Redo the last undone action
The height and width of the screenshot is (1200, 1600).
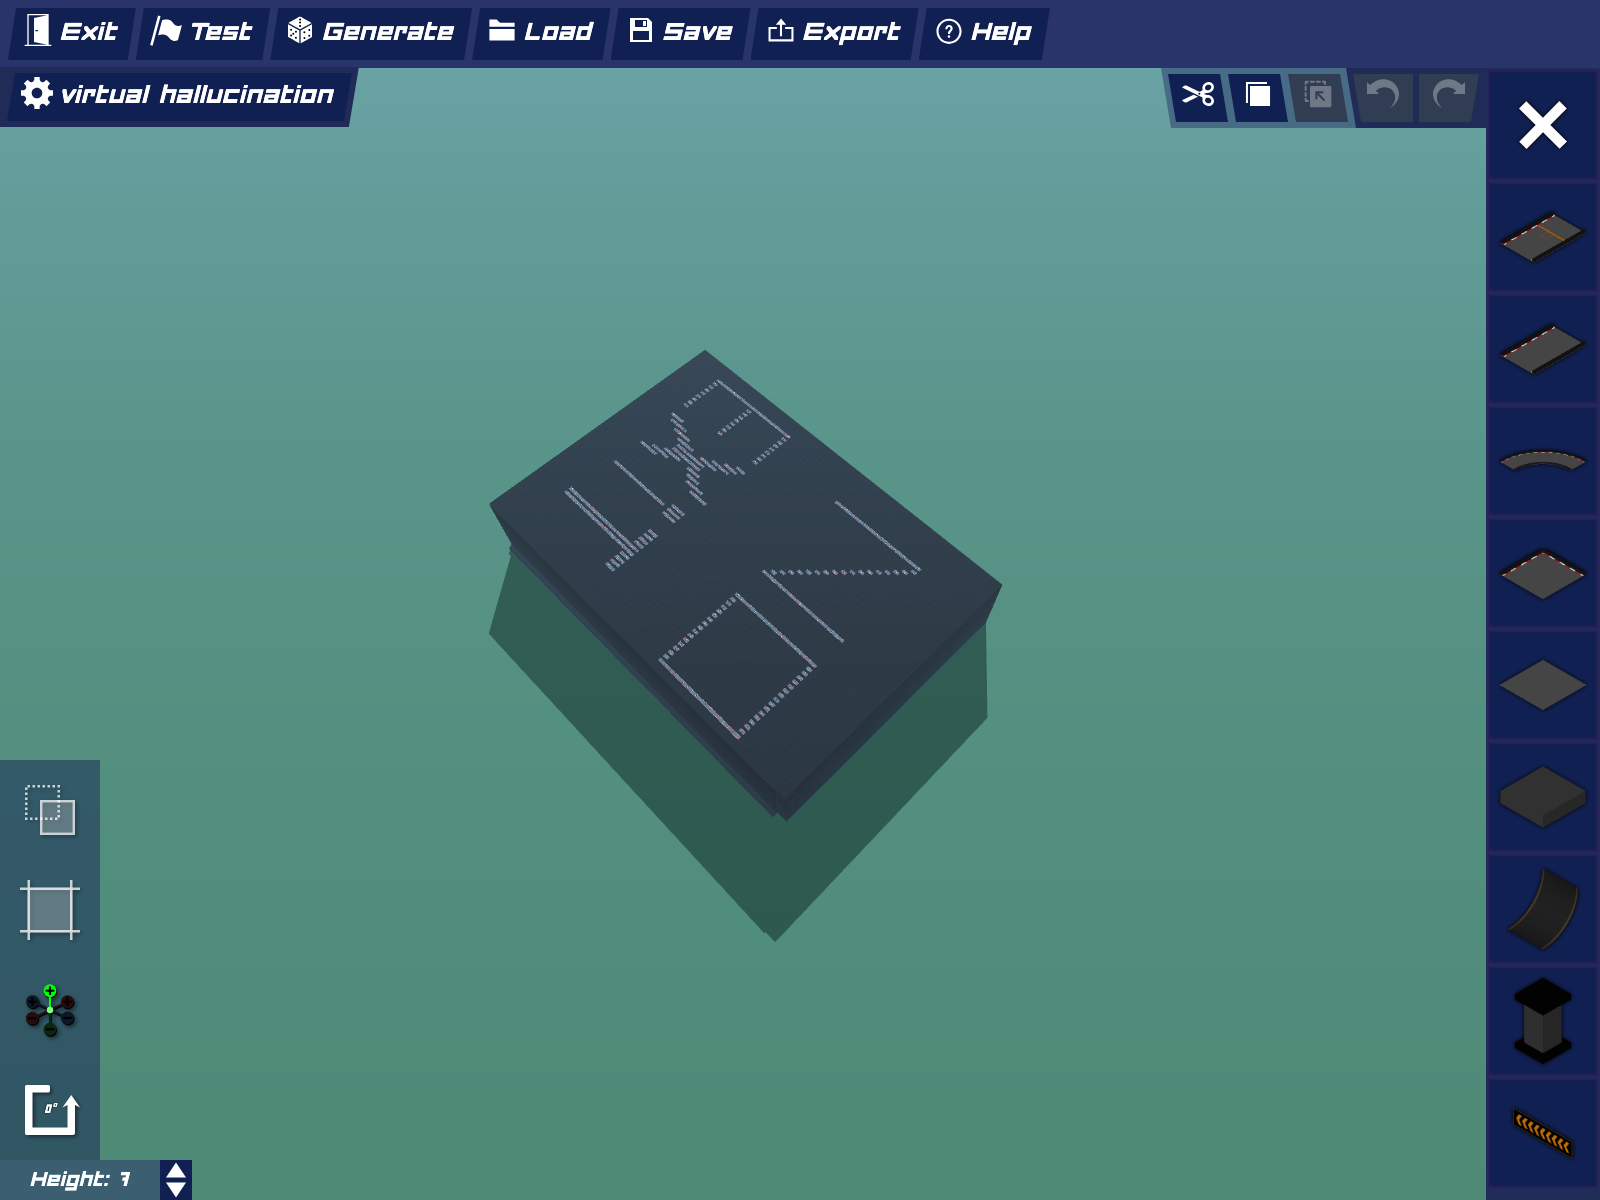click(1447, 96)
